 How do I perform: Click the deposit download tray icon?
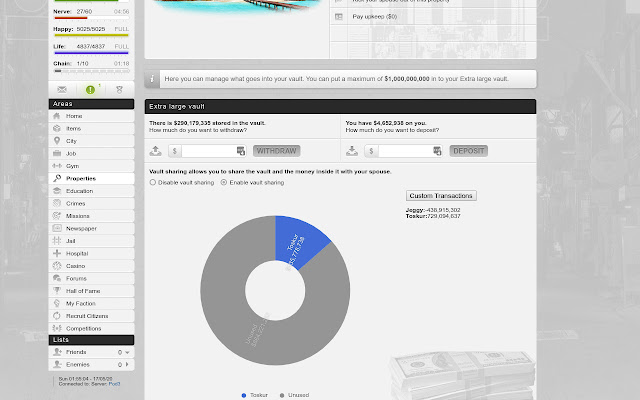coord(352,151)
